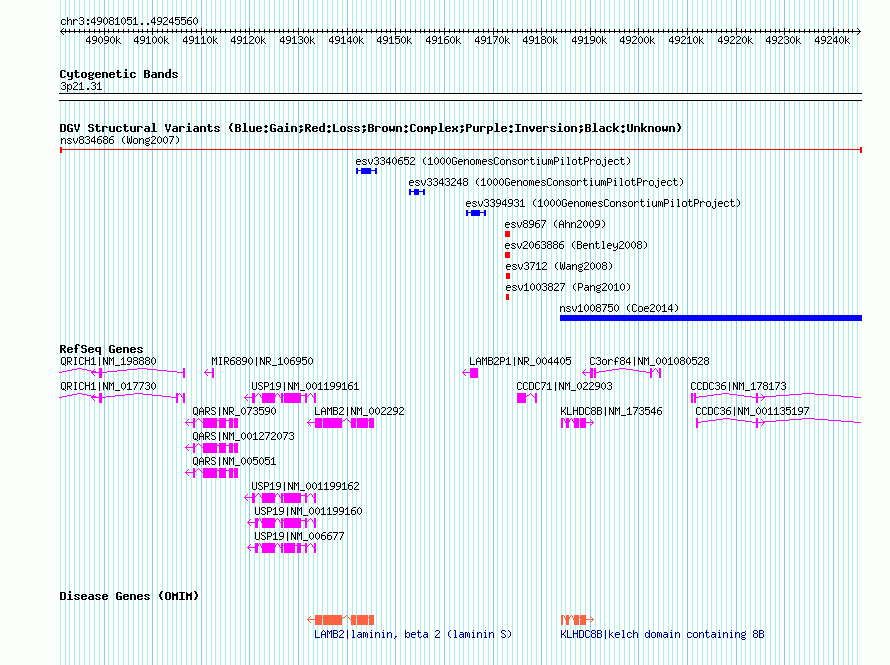Click the MIR6890 gene glyph
Viewport: 890px width, 665px height.
pyautogui.click(x=209, y=373)
